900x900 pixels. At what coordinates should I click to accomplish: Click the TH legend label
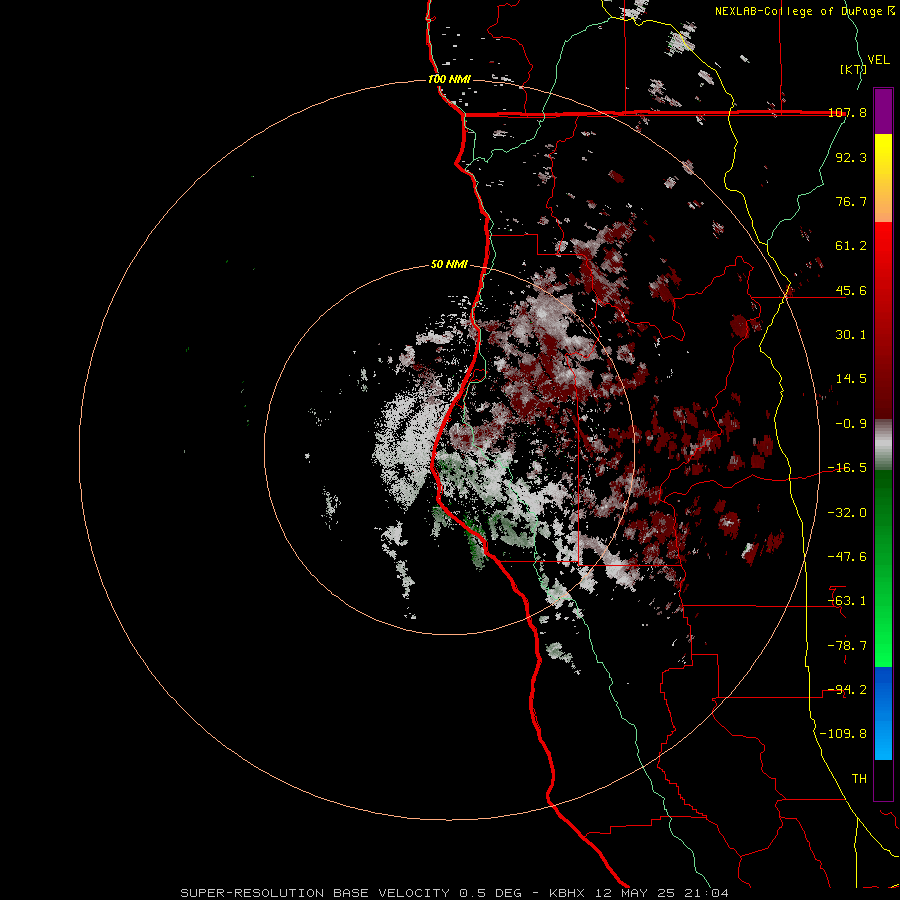[859, 779]
